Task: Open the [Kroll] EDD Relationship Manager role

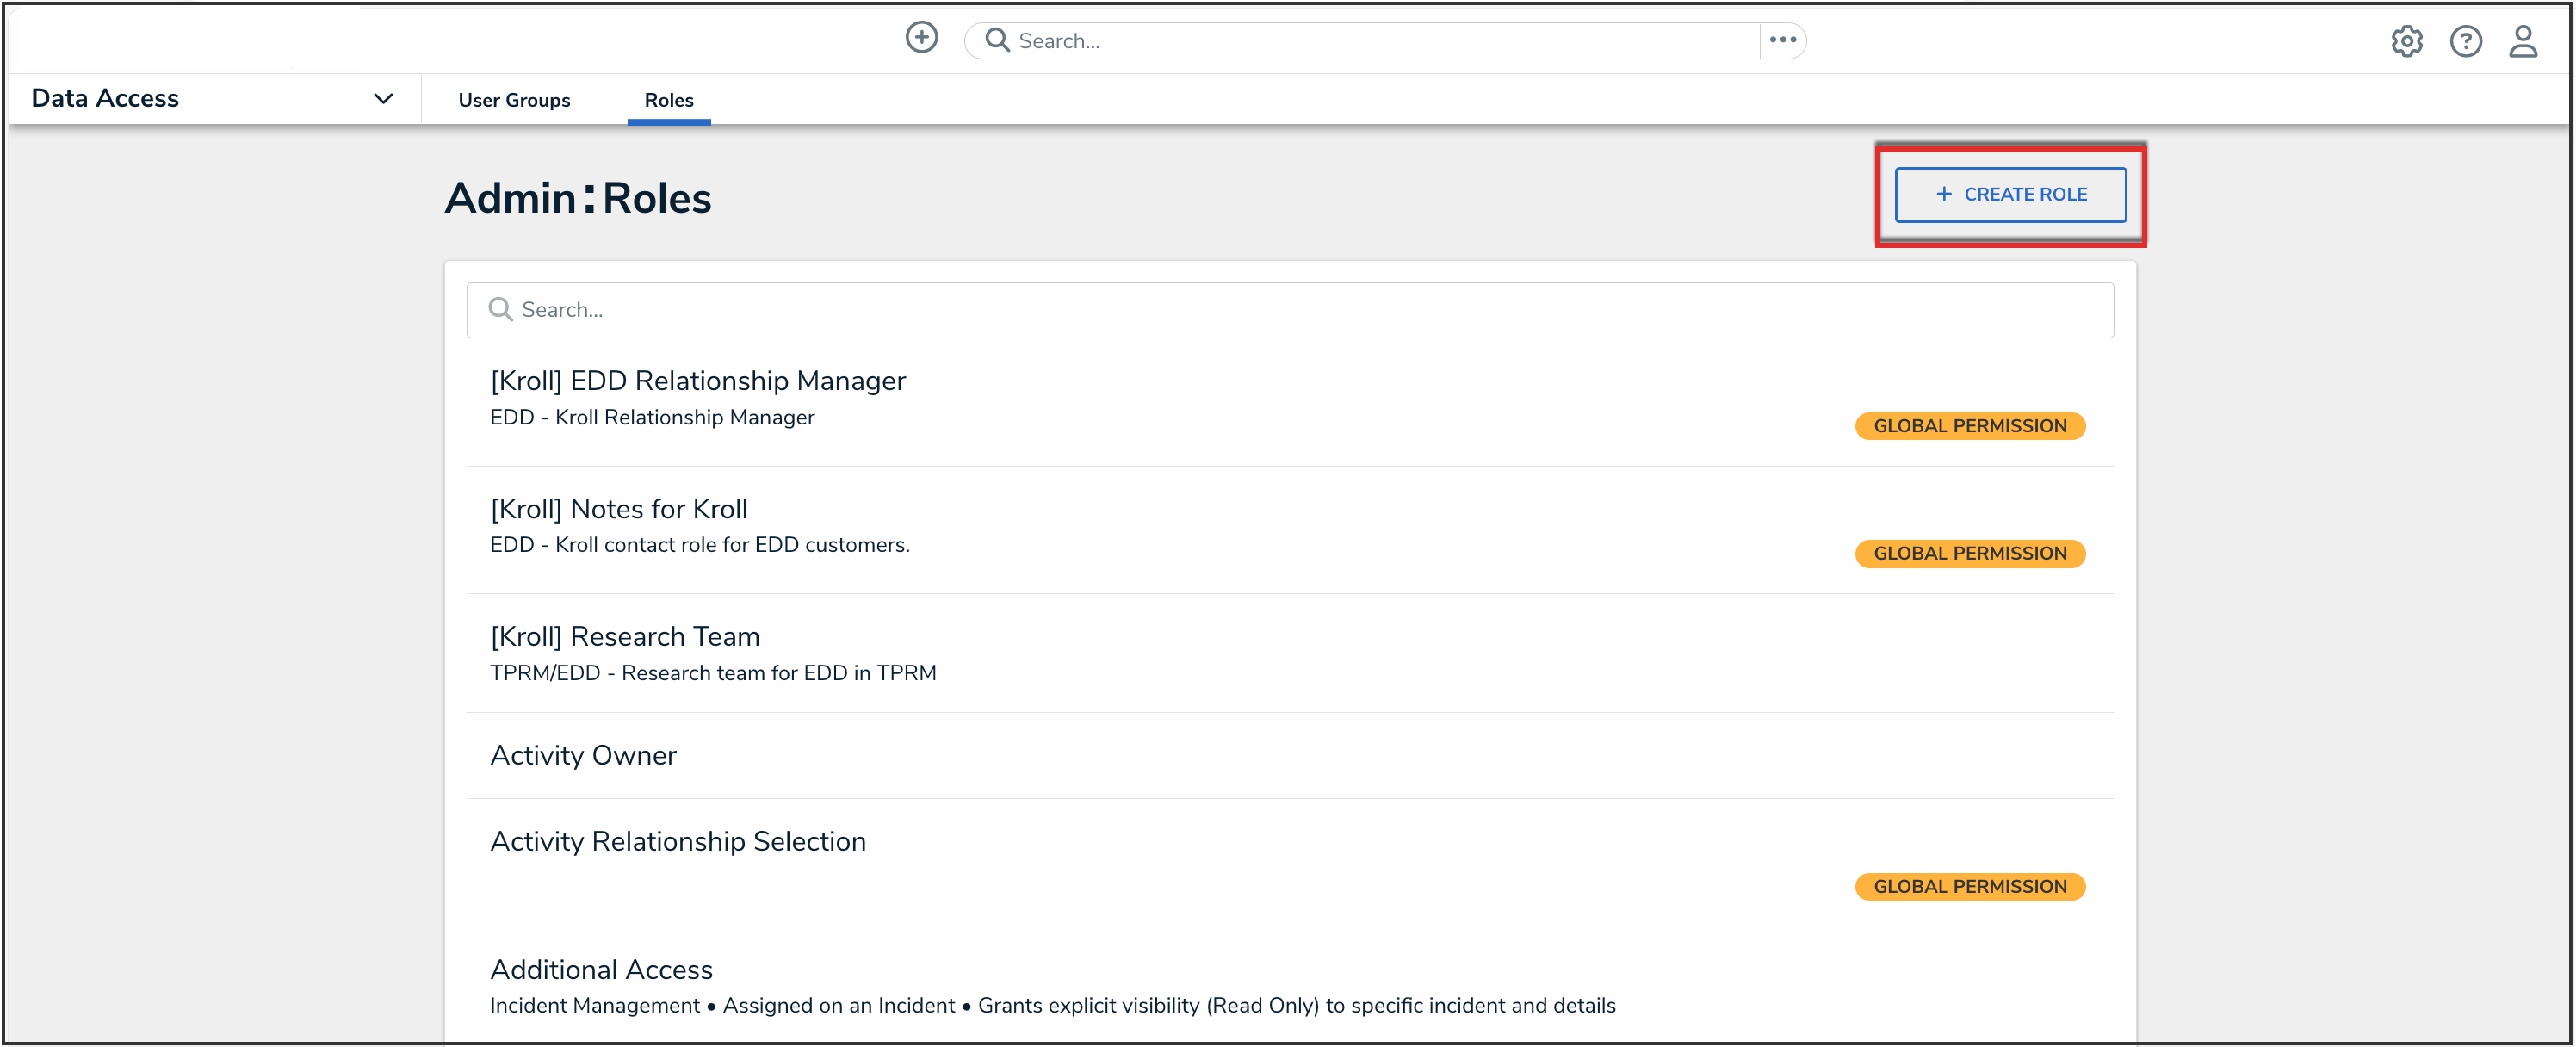Action: (697, 381)
